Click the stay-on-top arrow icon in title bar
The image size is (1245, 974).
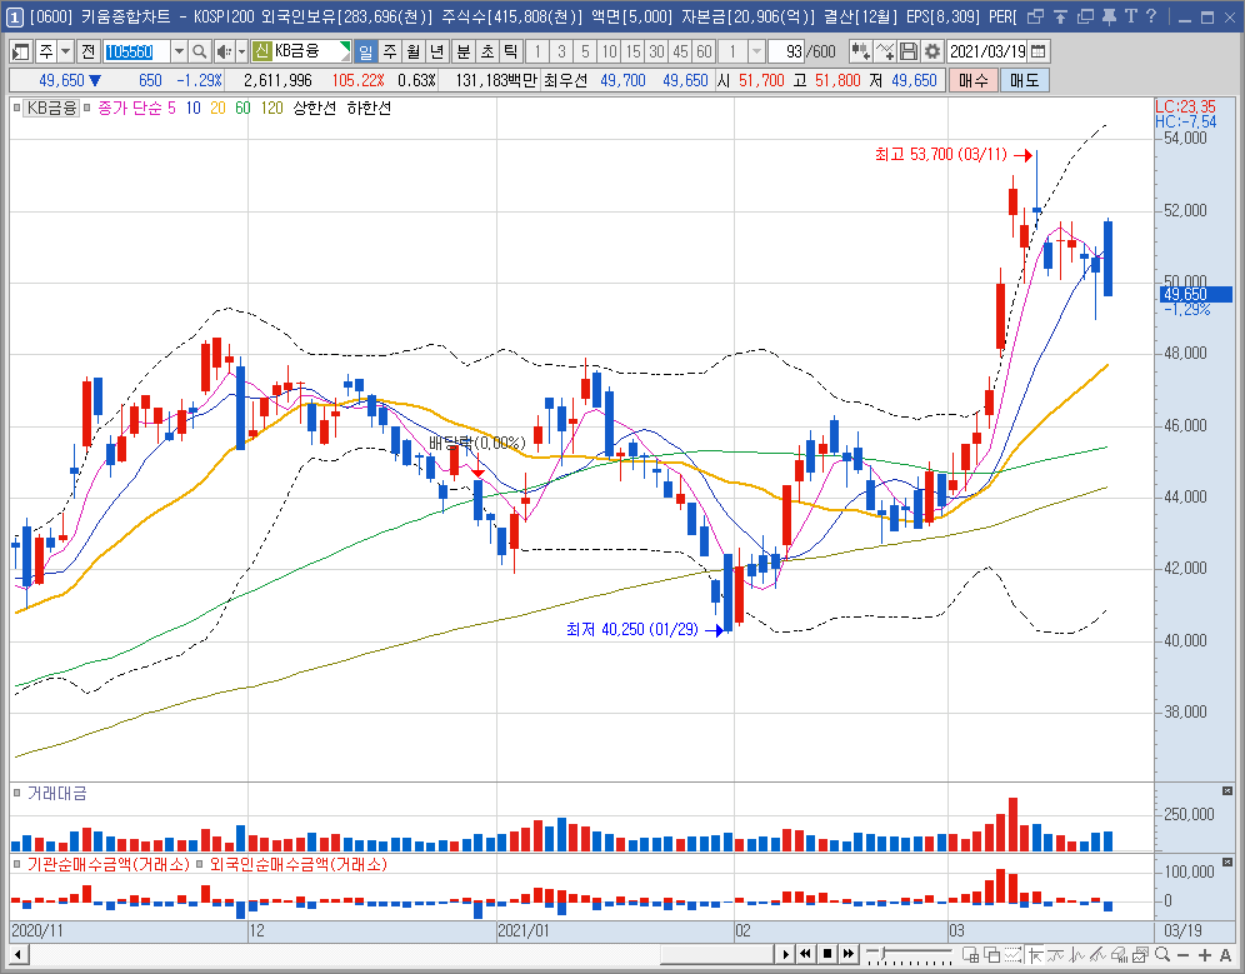point(1060,17)
